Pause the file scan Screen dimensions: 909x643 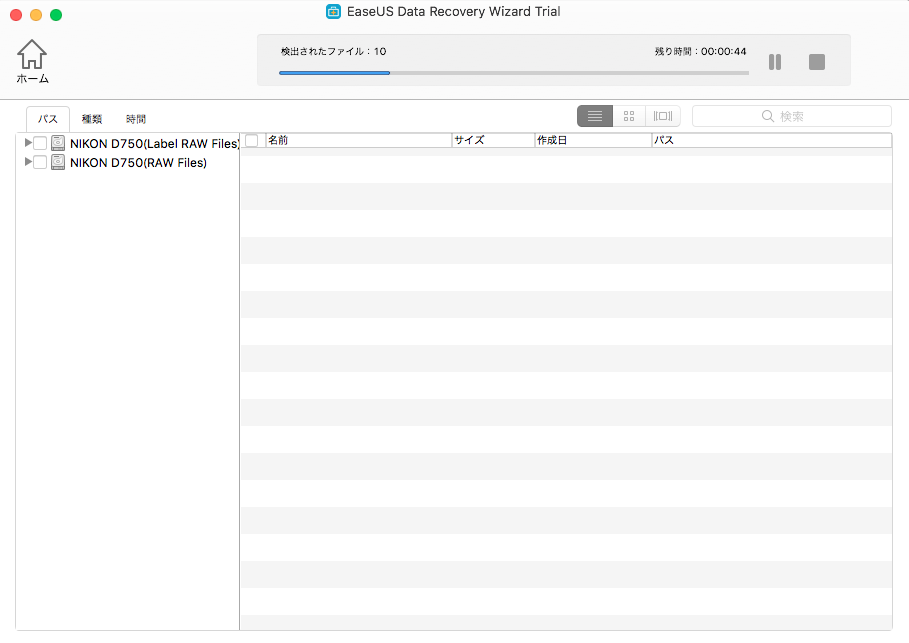coord(775,61)
